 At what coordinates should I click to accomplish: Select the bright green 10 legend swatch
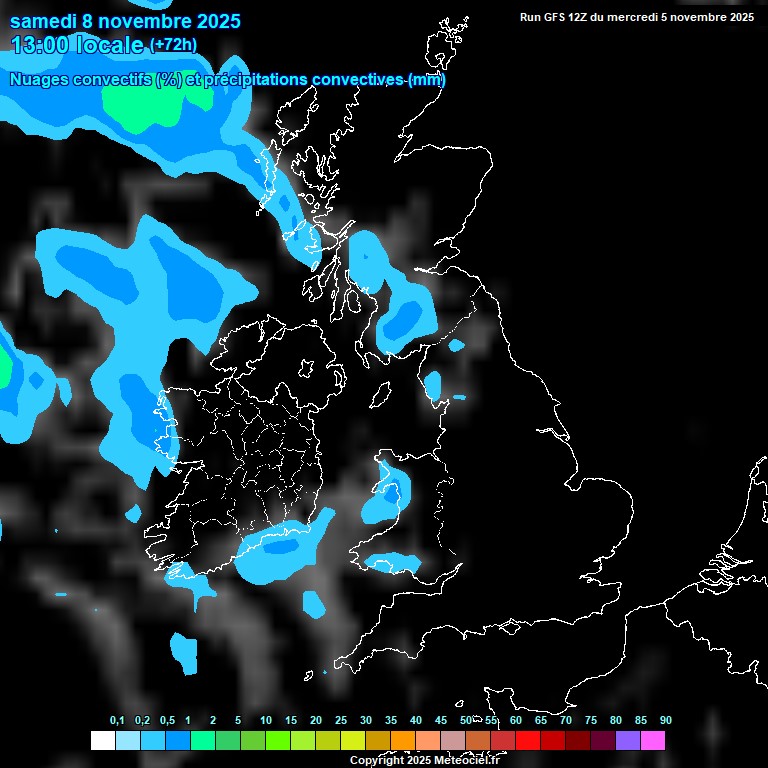click(277, 740)
